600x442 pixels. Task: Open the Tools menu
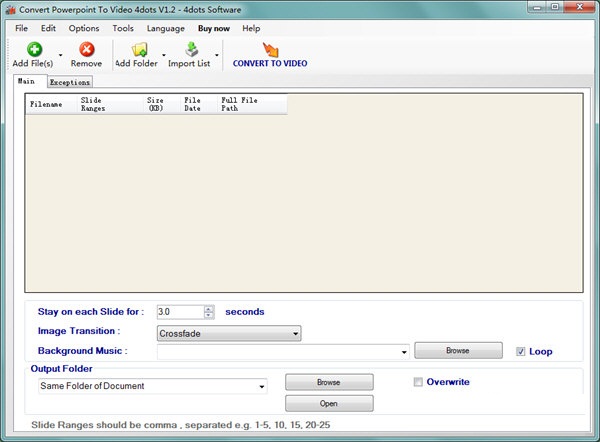[123, 28]
